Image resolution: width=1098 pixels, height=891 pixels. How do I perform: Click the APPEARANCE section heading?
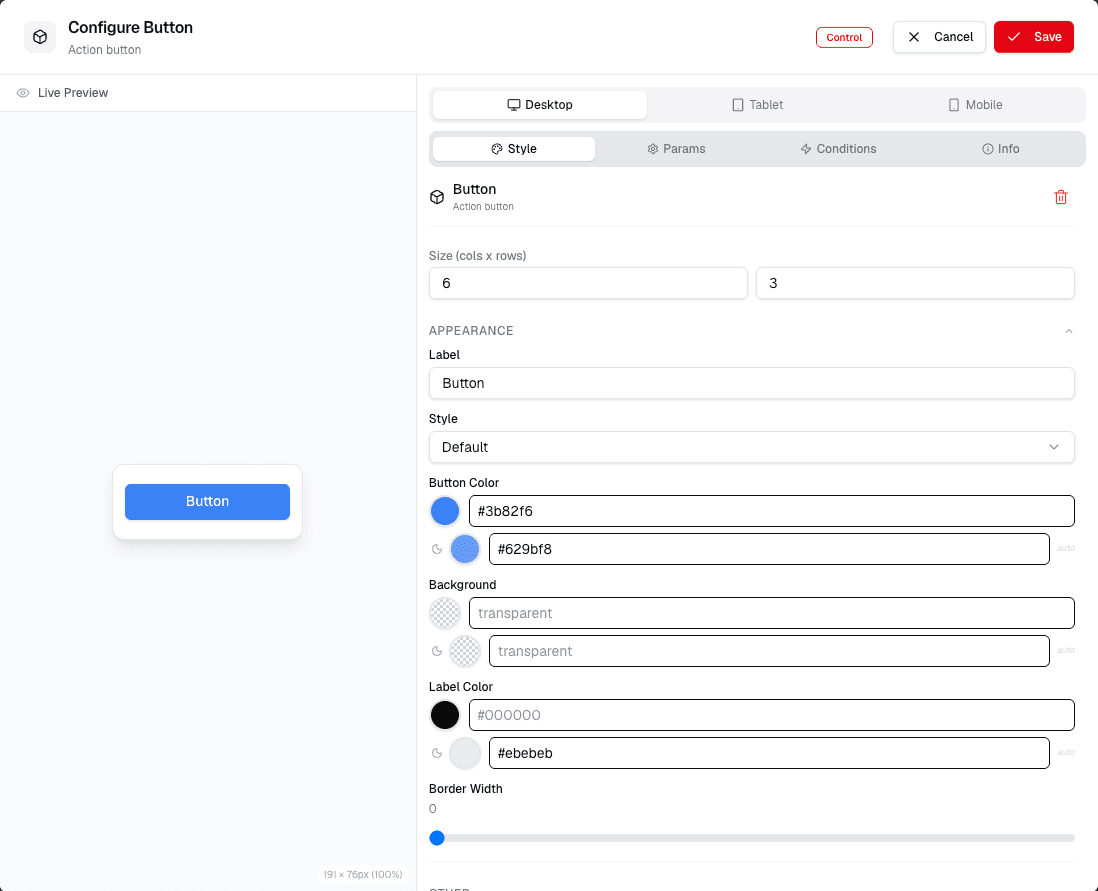[471, 331]
